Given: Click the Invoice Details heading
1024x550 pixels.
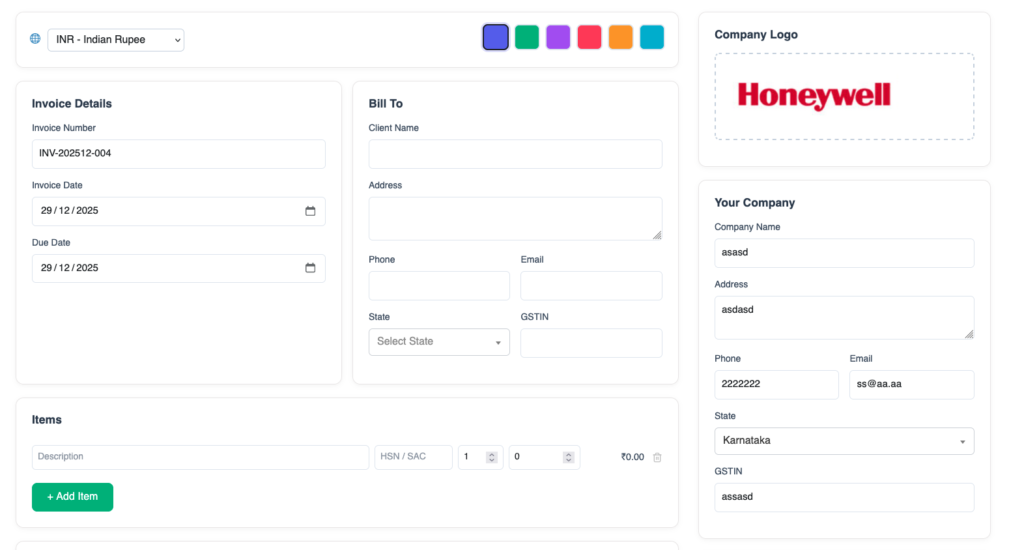Looking at the screenshot, I should click(x=72, y=104).
